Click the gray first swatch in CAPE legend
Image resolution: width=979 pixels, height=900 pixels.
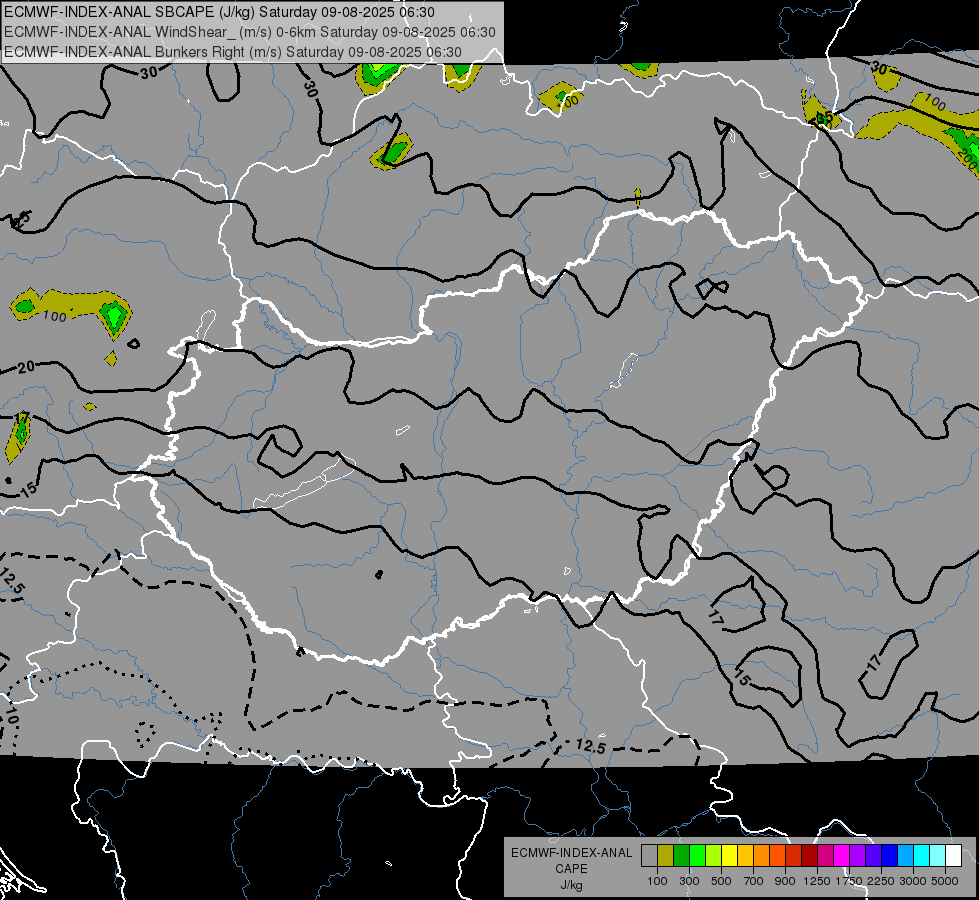coord(649,855)
